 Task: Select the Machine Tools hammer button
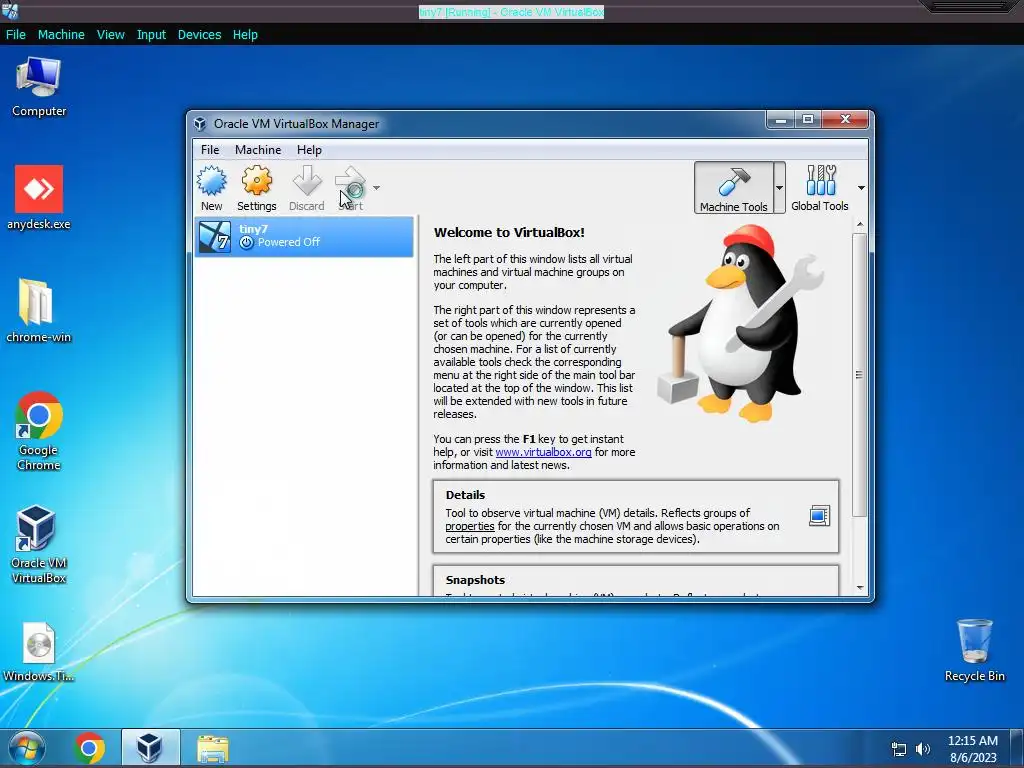tap(733, 188)
